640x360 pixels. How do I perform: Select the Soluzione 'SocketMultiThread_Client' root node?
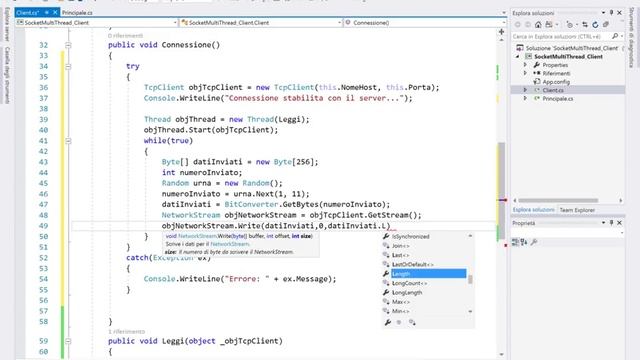[x=571, y=48]
